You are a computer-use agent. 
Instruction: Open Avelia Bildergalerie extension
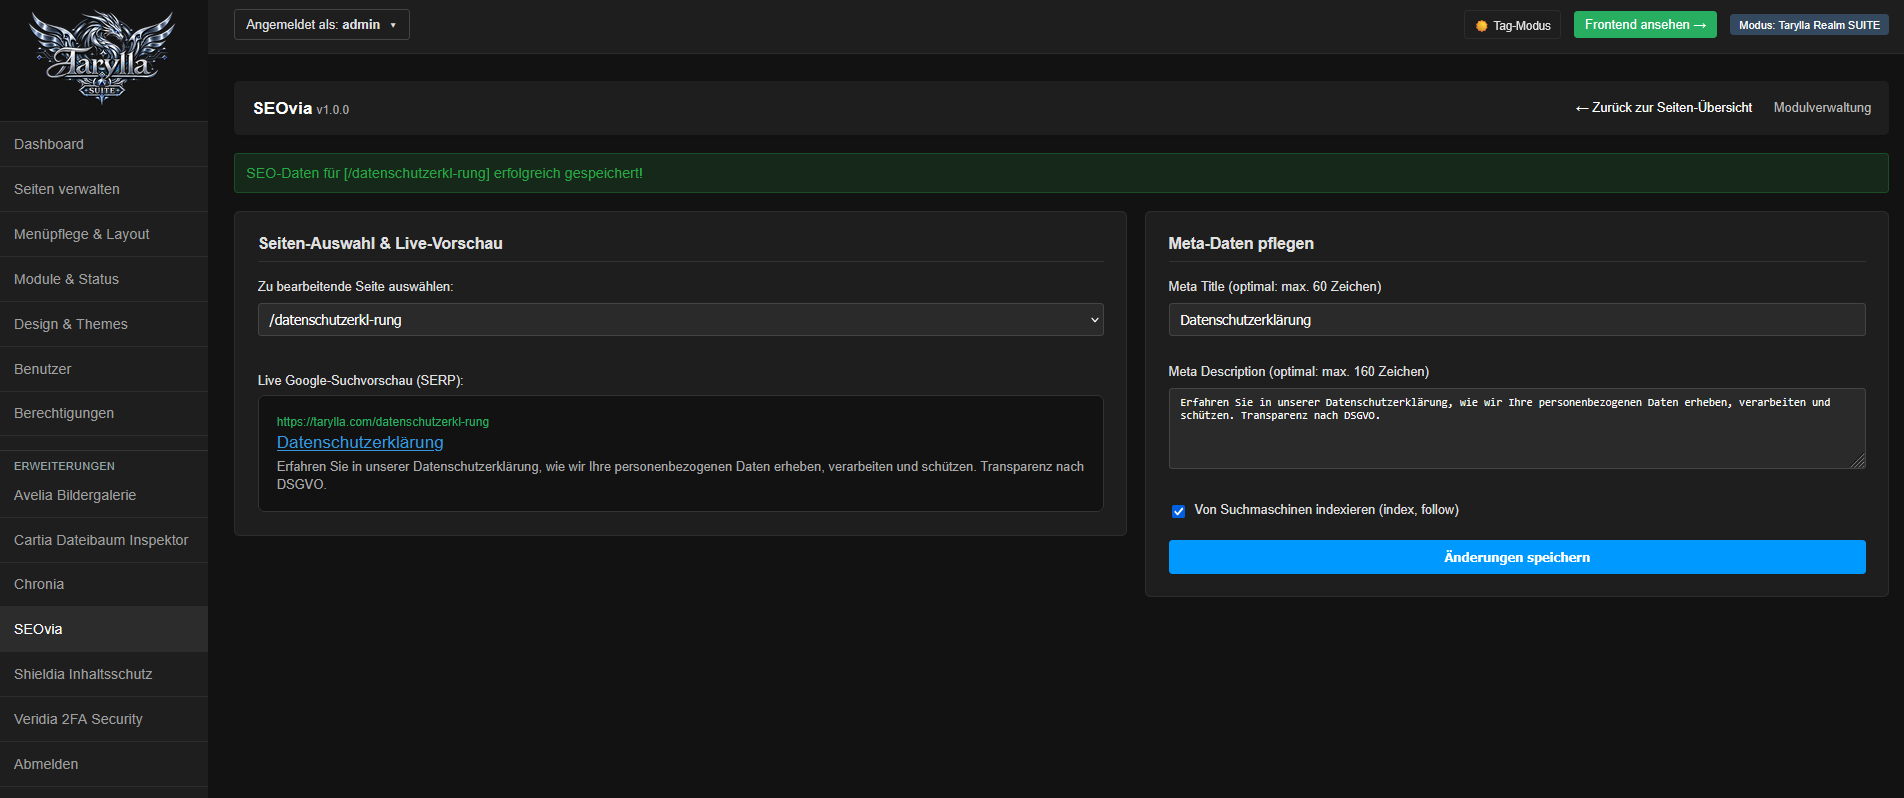104,495
